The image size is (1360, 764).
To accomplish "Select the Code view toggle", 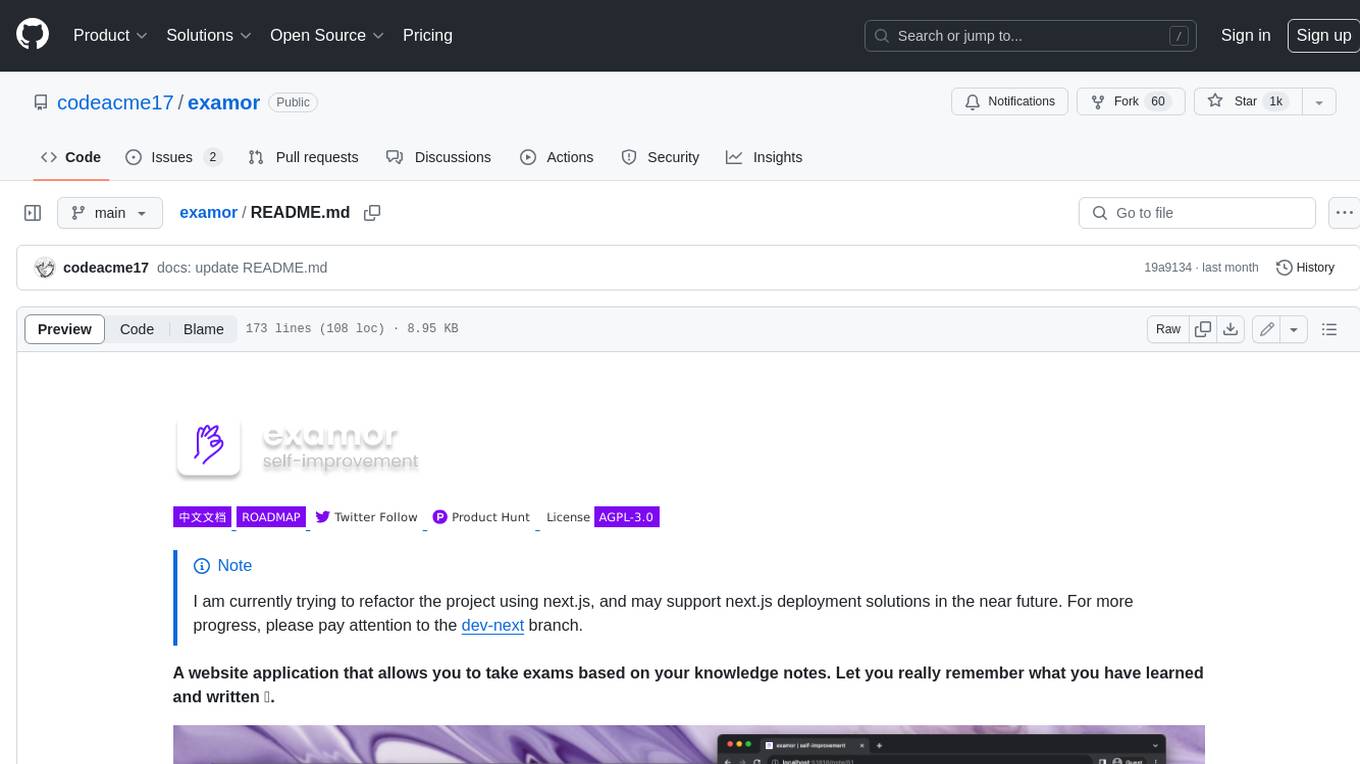I will tap(137, 329).
